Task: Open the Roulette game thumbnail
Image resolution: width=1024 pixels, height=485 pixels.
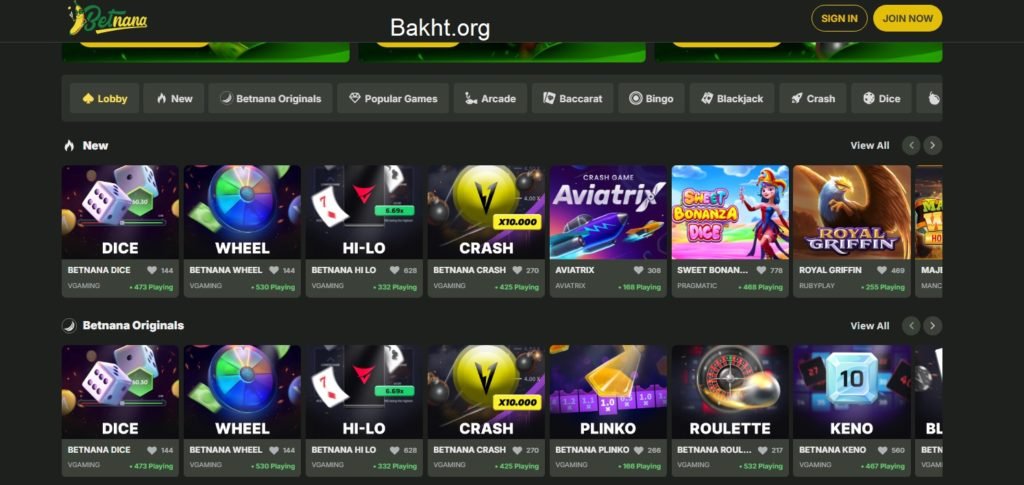Action: [x=730, y=392]
